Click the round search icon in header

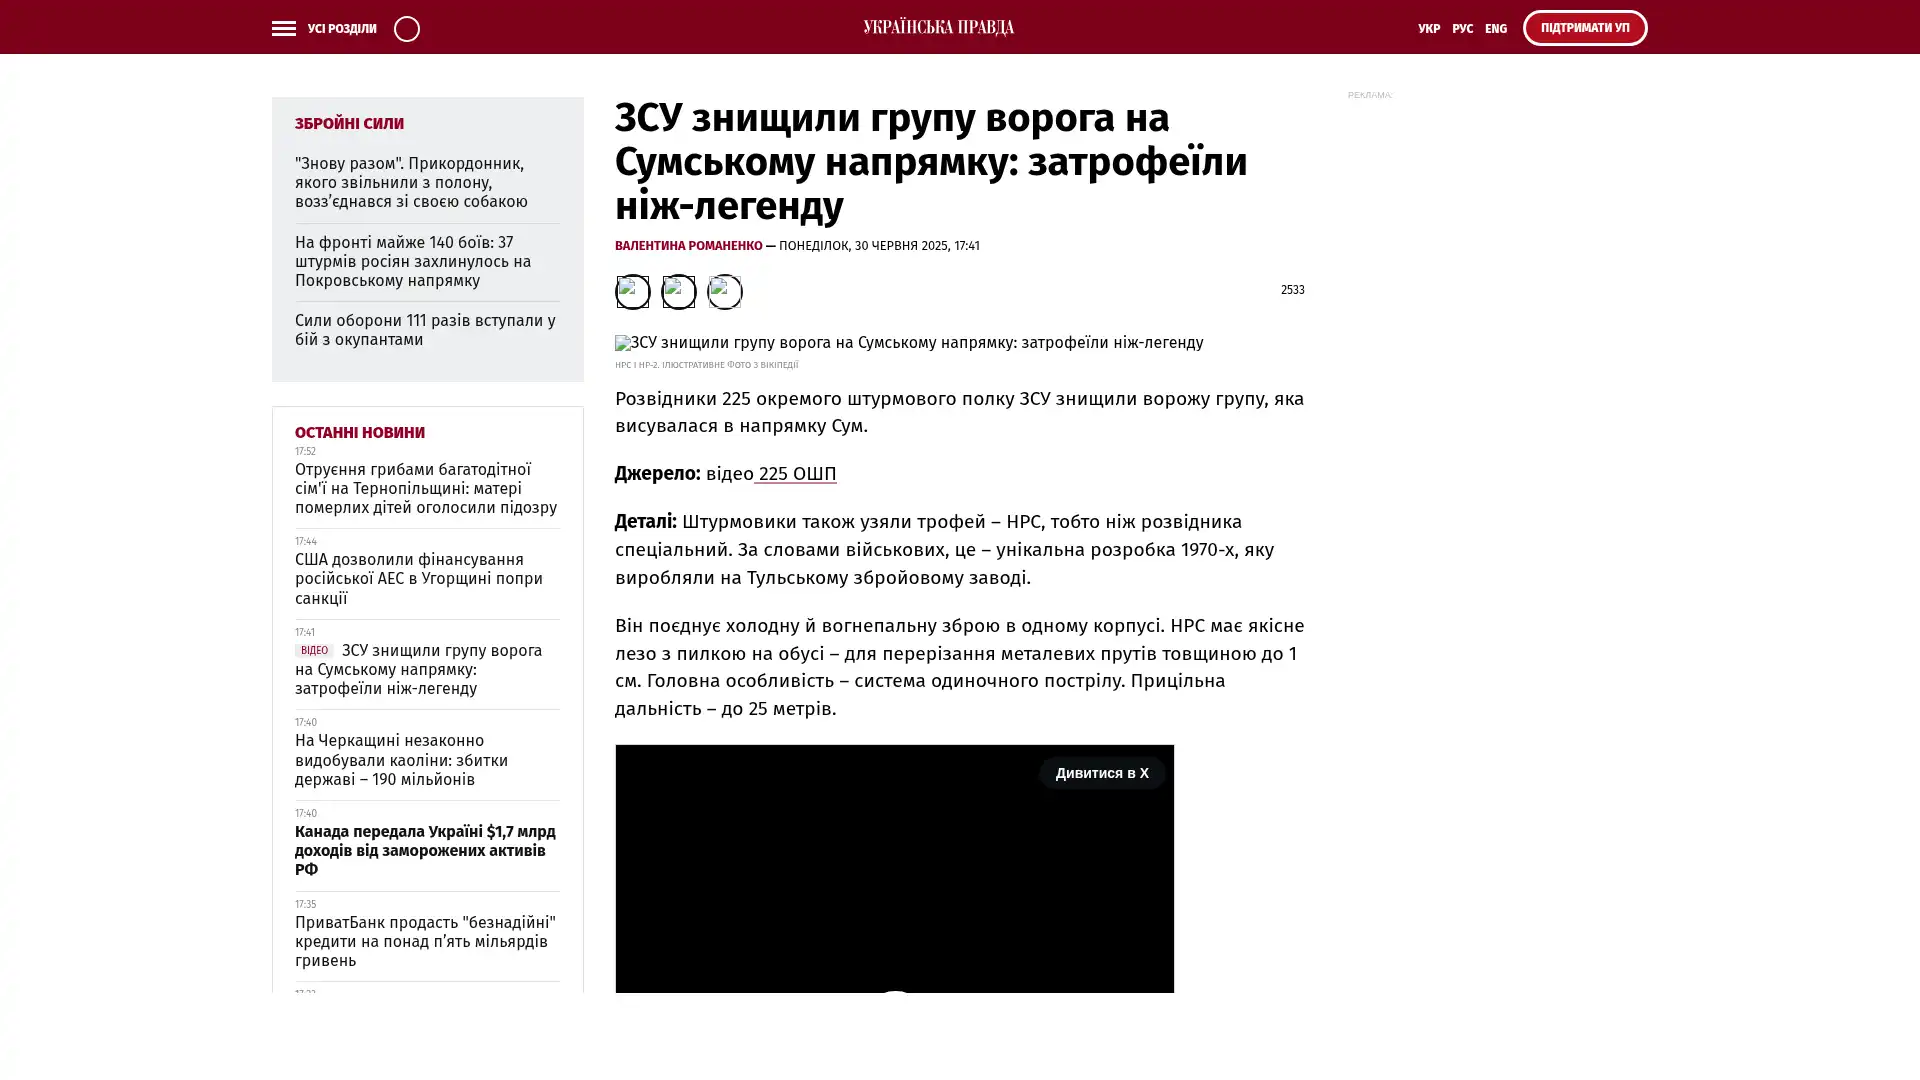point(406,28)
